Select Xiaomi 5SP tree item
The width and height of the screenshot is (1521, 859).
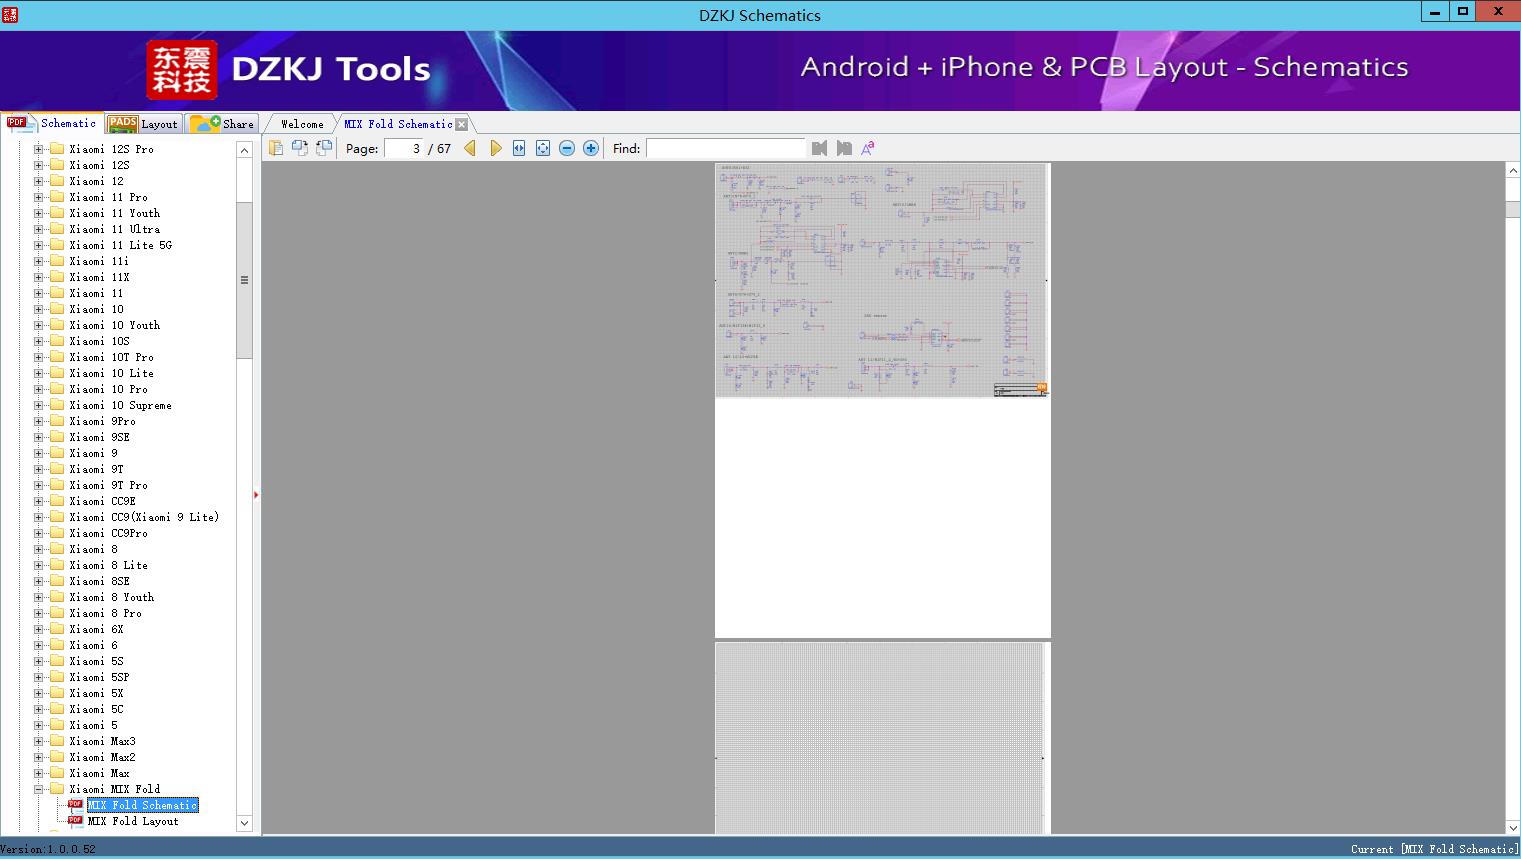click(x=99, y=677)
